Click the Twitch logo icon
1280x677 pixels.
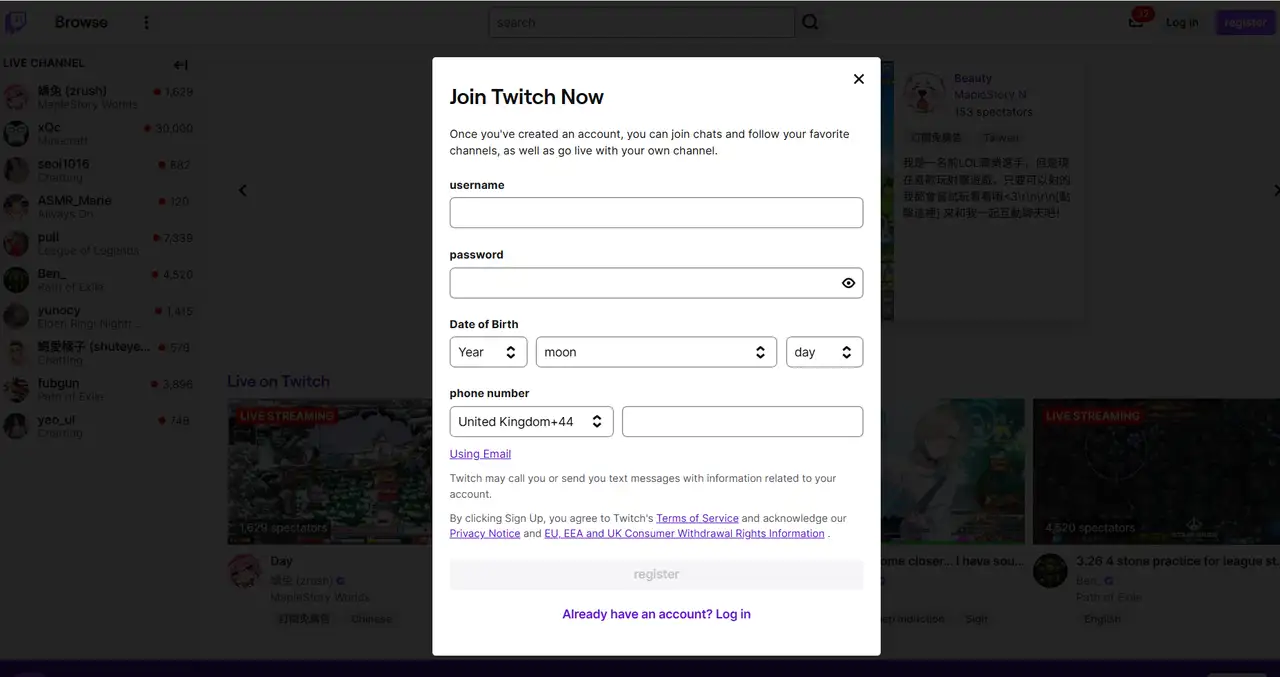tap(17, 22)
